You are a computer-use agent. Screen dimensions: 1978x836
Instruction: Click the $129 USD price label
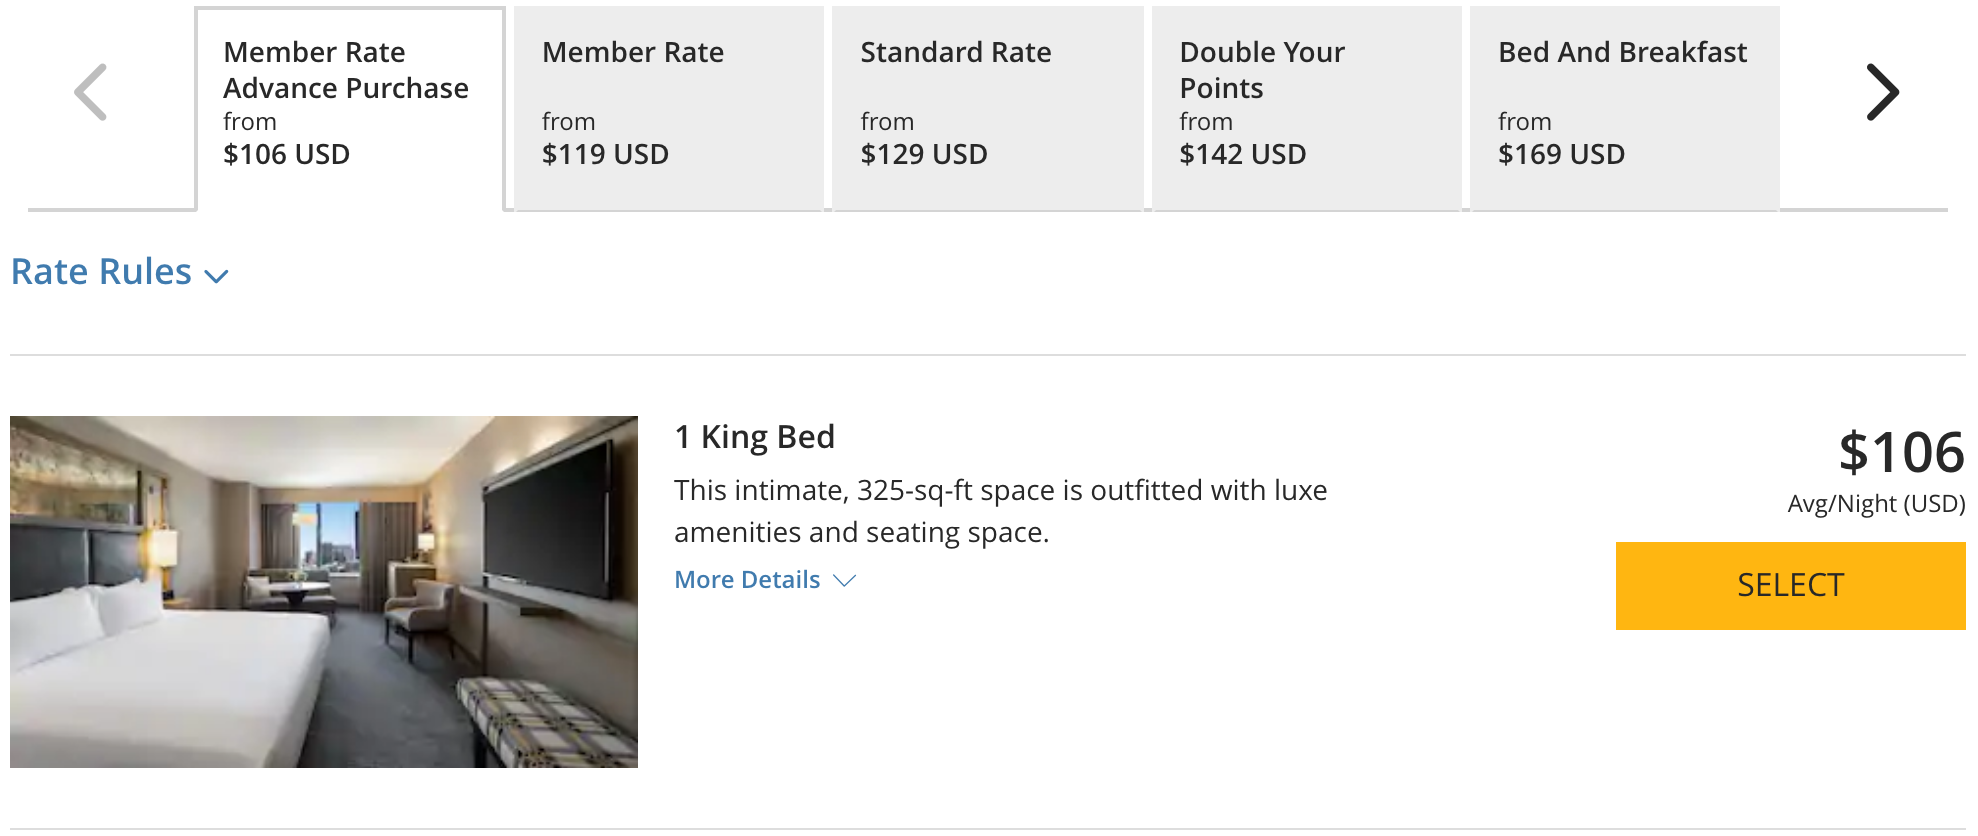(924, 155)
